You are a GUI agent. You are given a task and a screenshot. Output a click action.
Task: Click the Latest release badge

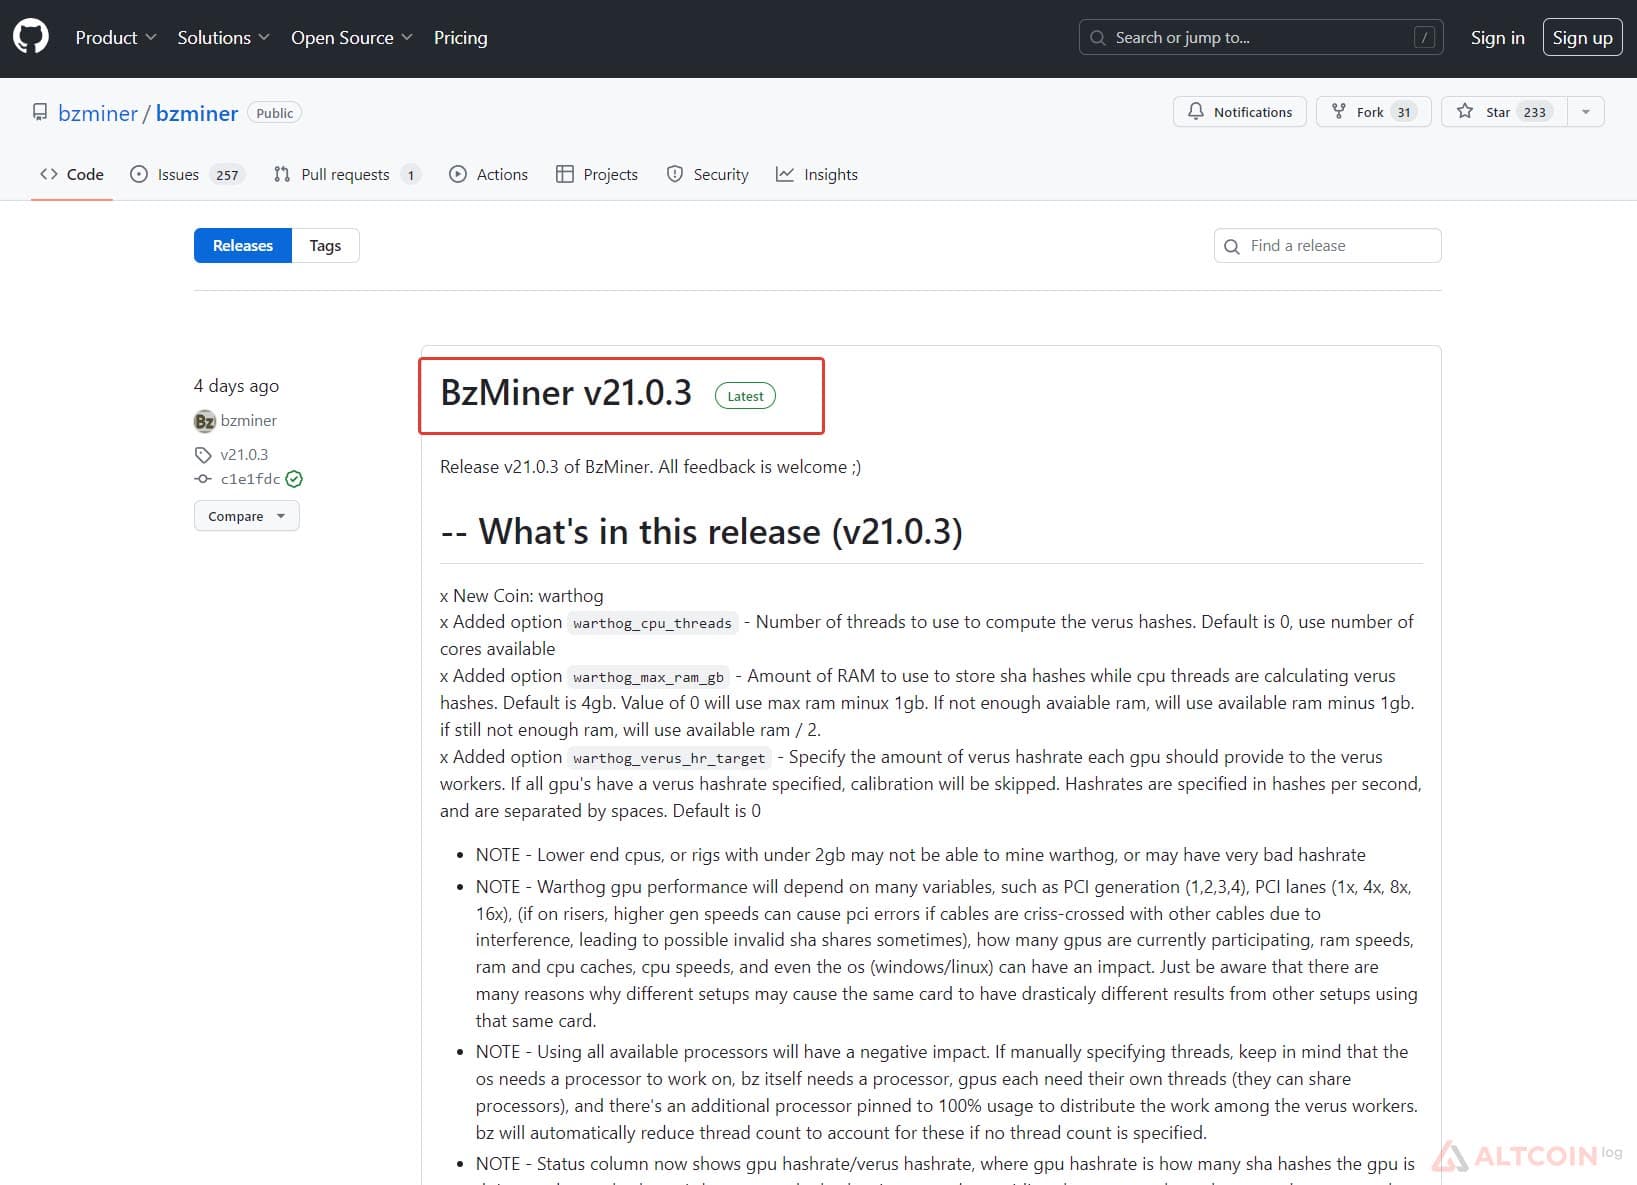click(745, 396)
